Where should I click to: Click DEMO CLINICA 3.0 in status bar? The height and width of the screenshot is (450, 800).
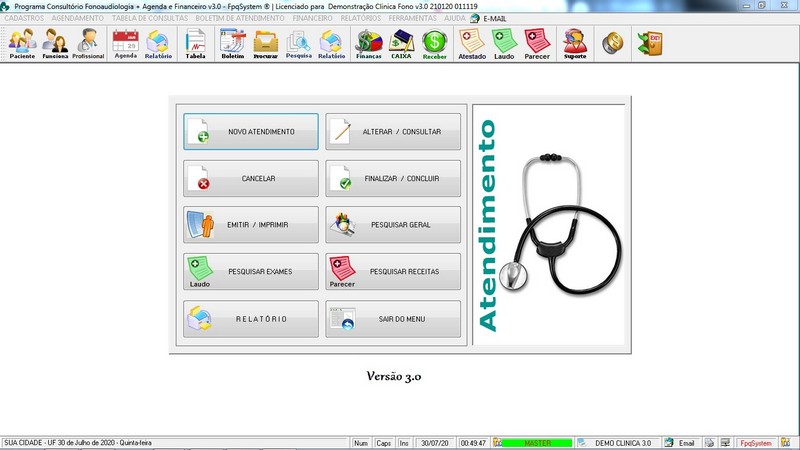click(x=623, y=443)
